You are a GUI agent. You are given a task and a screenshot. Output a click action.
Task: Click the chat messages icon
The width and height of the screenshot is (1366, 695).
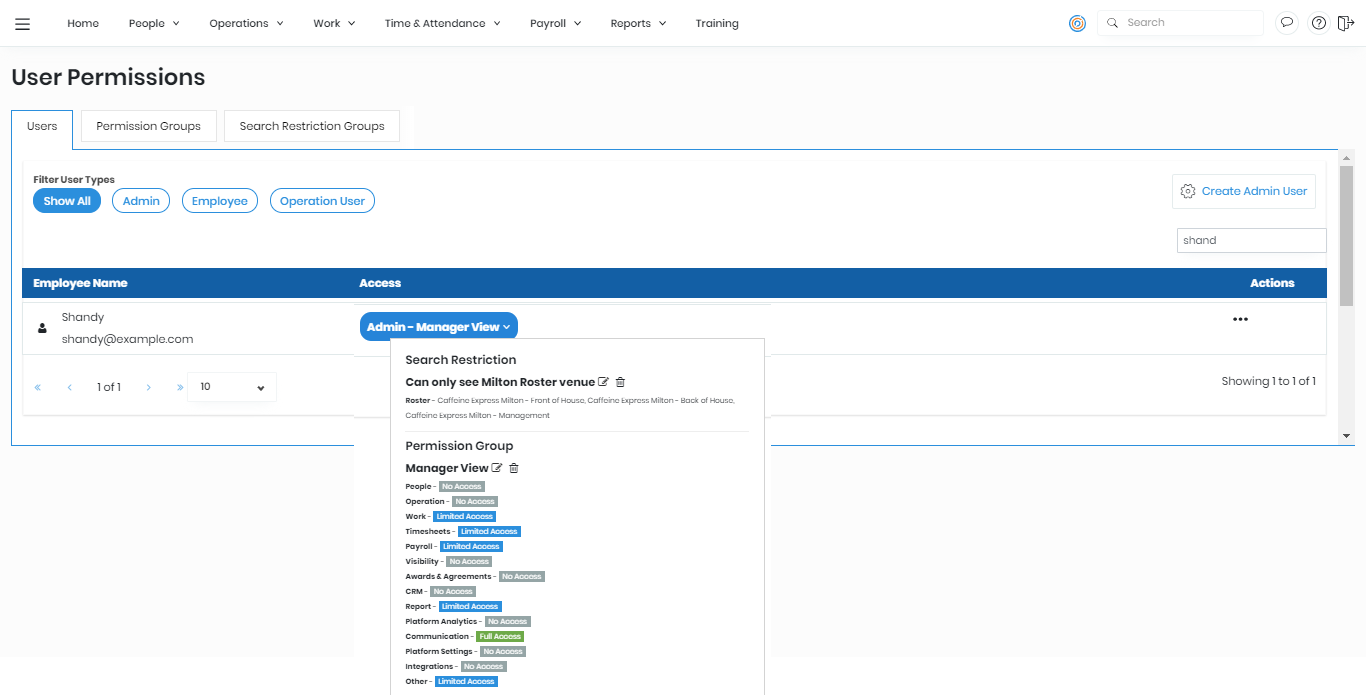pos(1287,23)
